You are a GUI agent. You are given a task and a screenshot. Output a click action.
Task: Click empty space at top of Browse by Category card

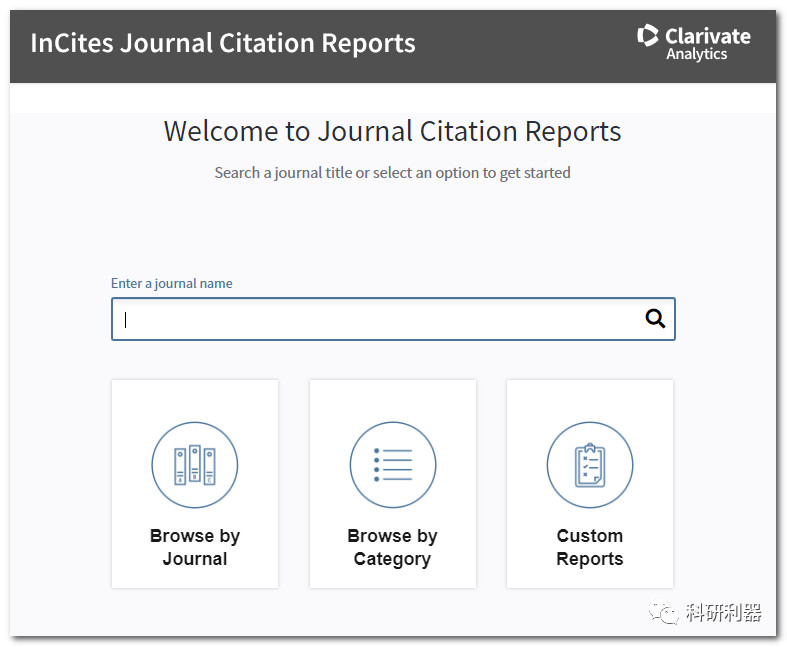click(392, 398)
